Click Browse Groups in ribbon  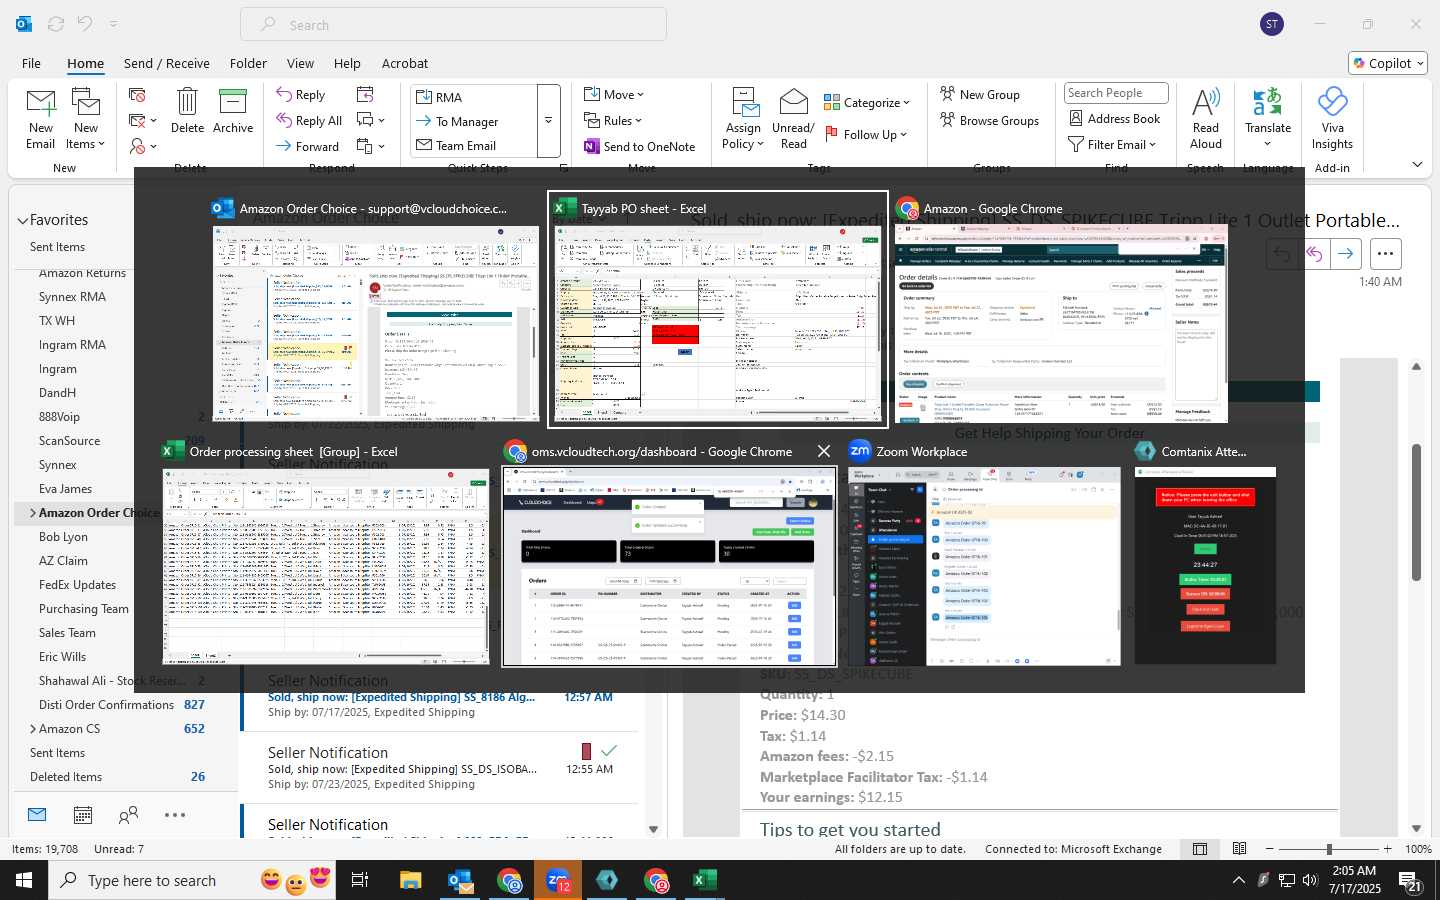point(990,121)
